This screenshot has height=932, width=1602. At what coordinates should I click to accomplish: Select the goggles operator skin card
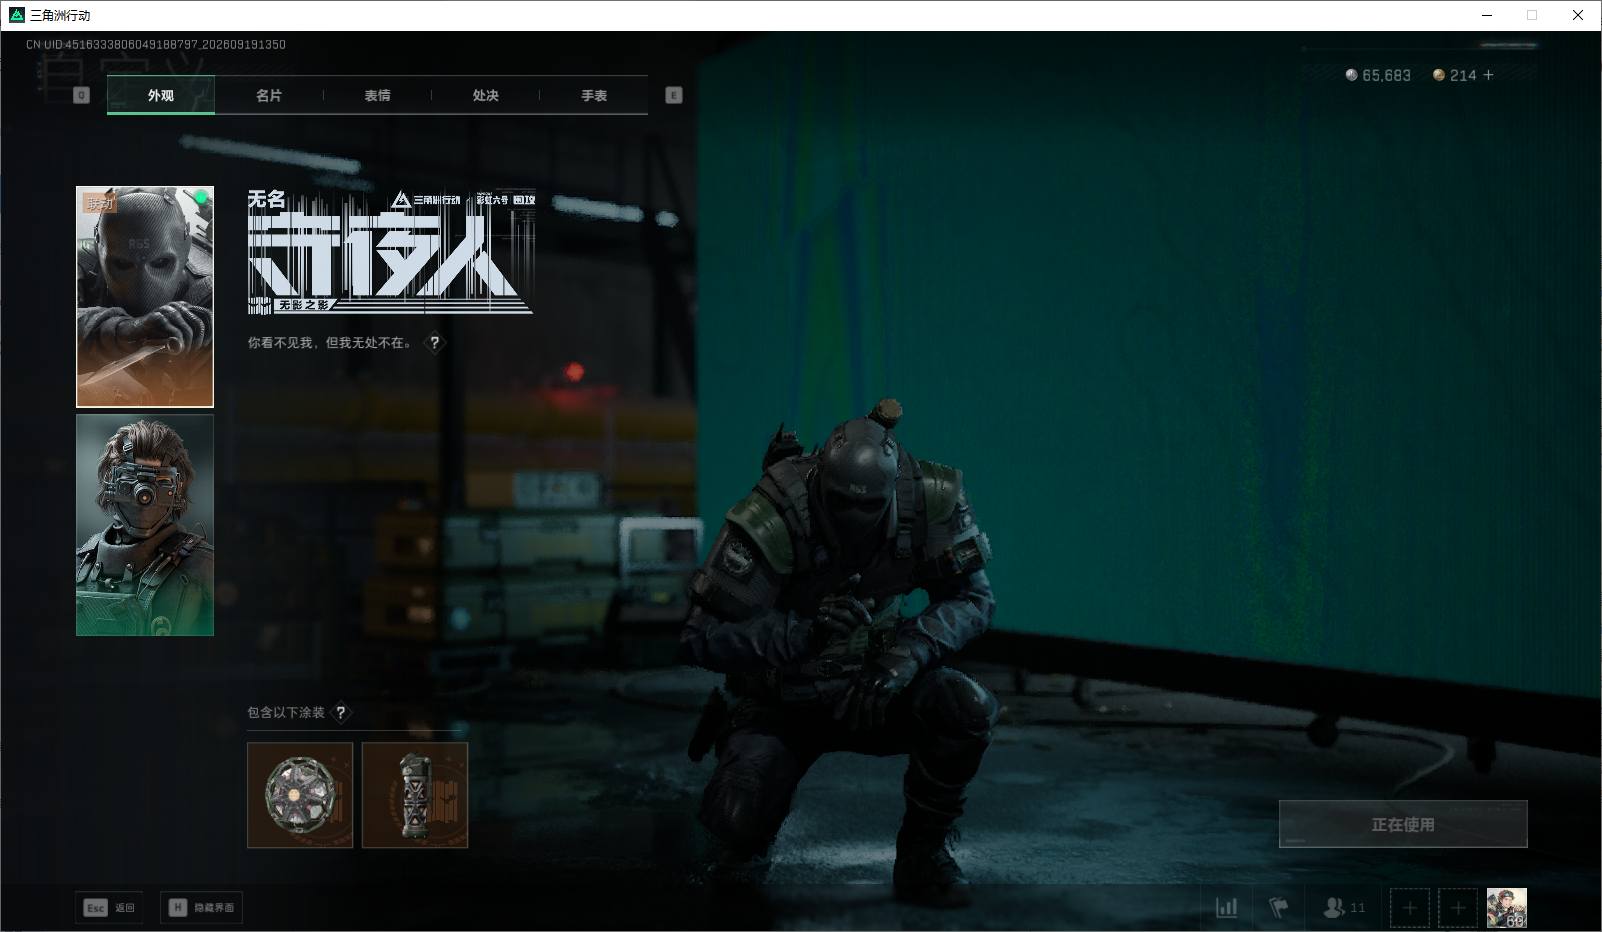pyautogui.click(x=145, y=525)
